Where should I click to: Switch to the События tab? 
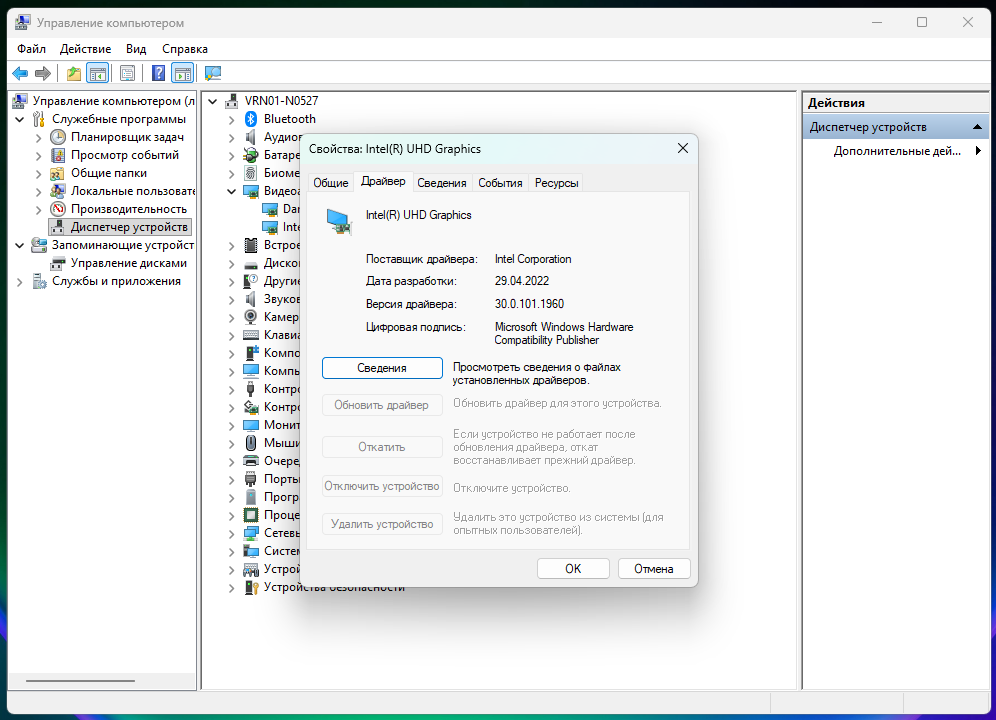pyautogui.click(x=500, y=183)
